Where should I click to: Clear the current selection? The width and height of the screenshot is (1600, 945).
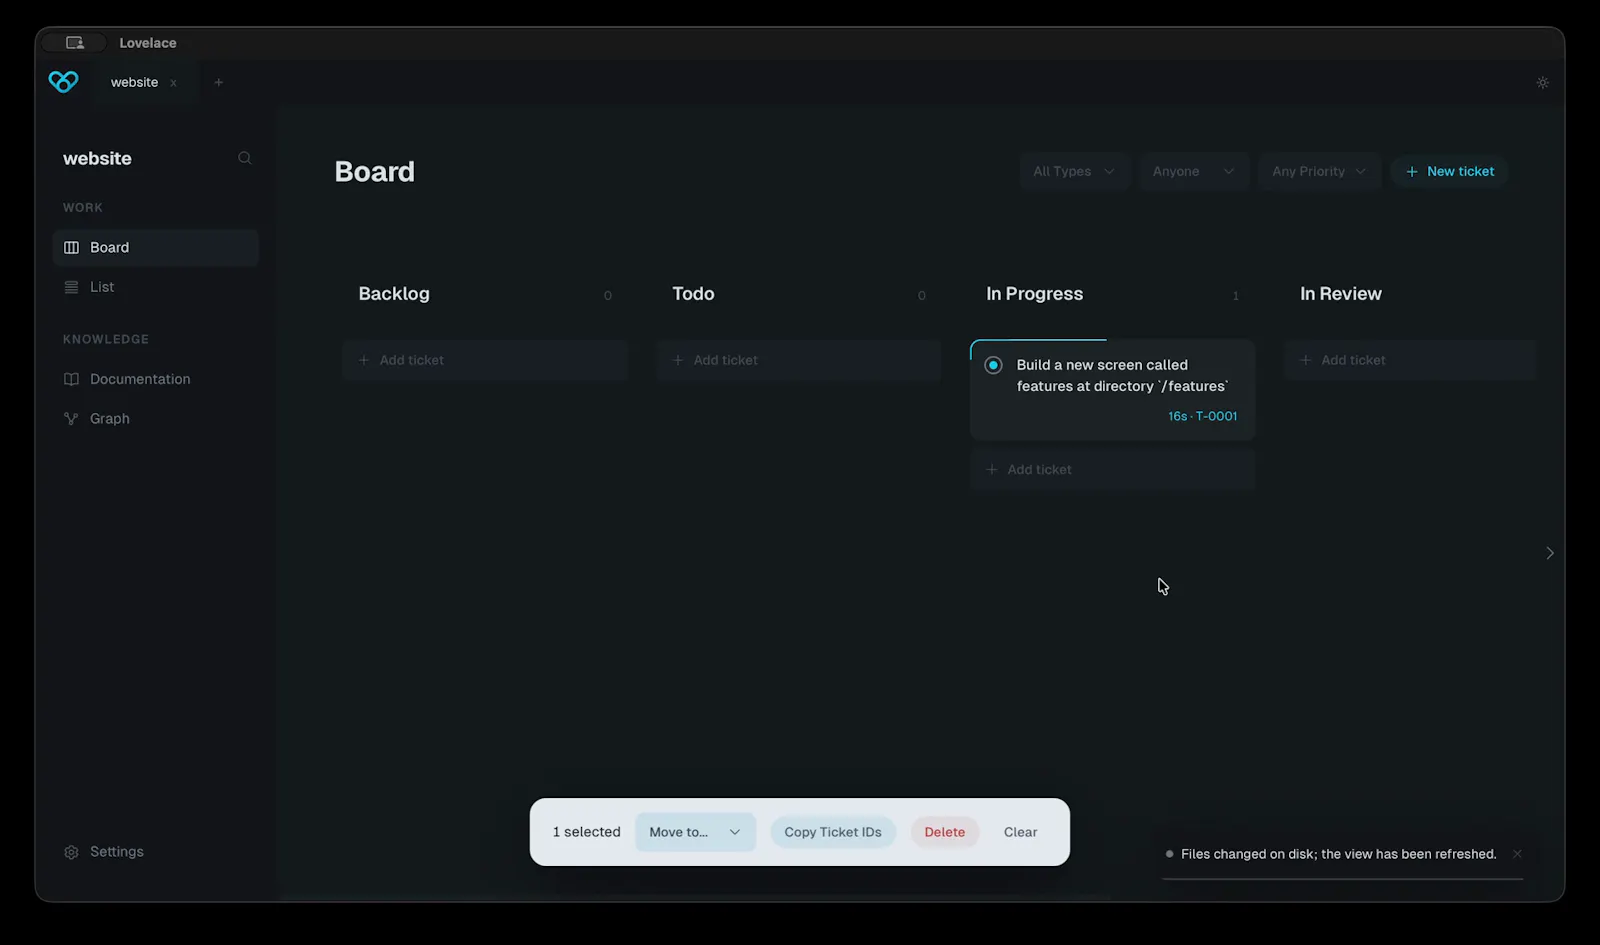click(1020, 832)
